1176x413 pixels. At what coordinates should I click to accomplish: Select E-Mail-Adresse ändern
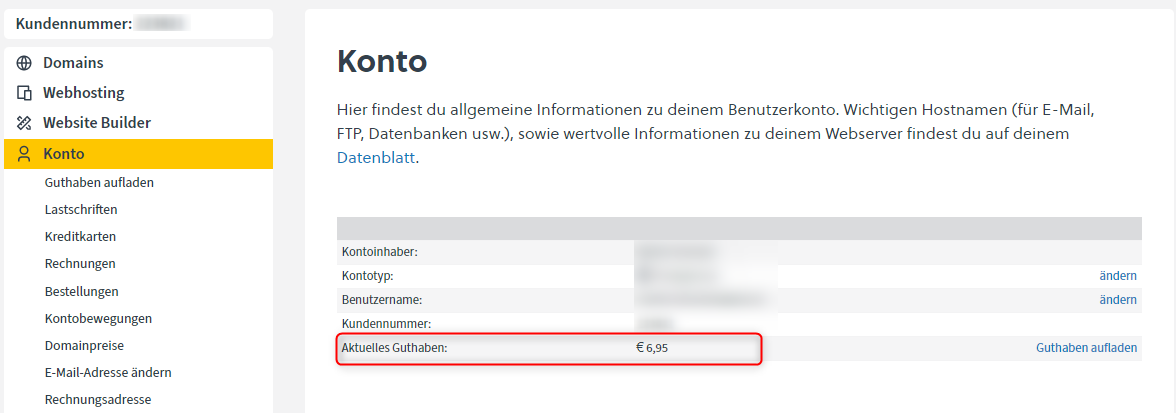coord(108,373)
